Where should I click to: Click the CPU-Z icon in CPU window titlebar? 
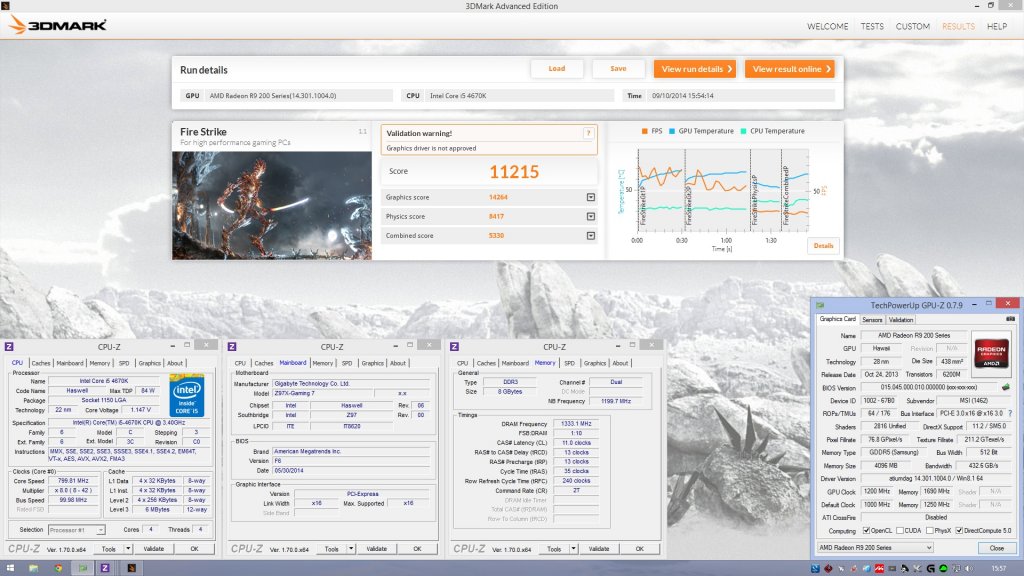tap(9, 347)
